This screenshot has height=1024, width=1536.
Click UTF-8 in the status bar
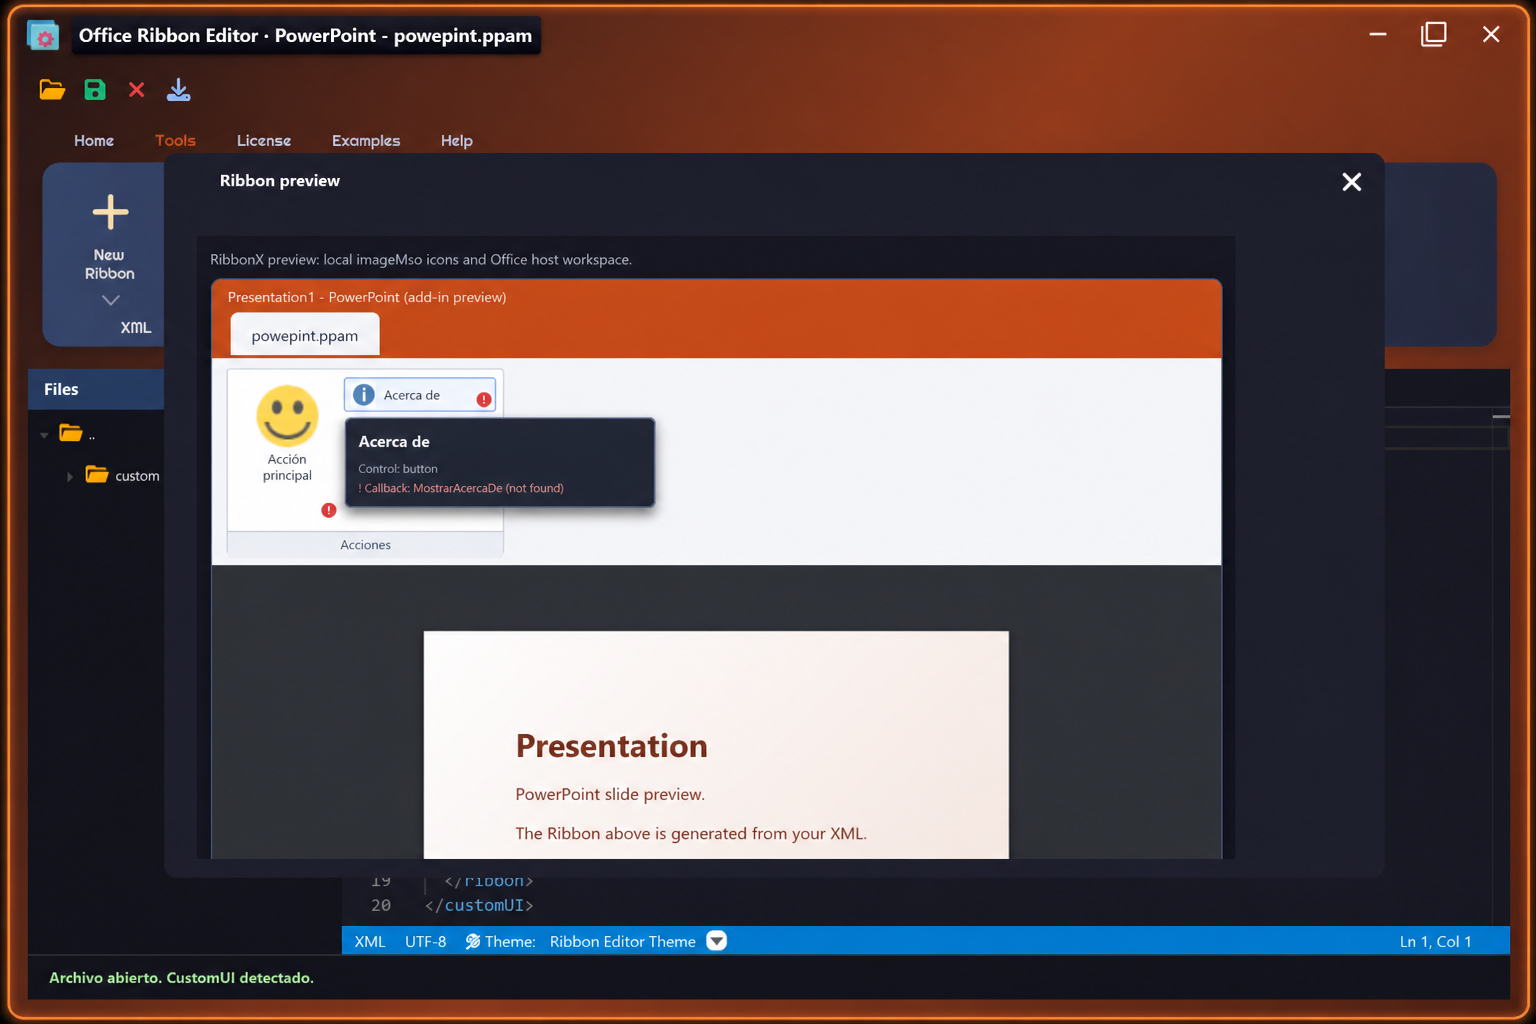click(x=426, y=942)
